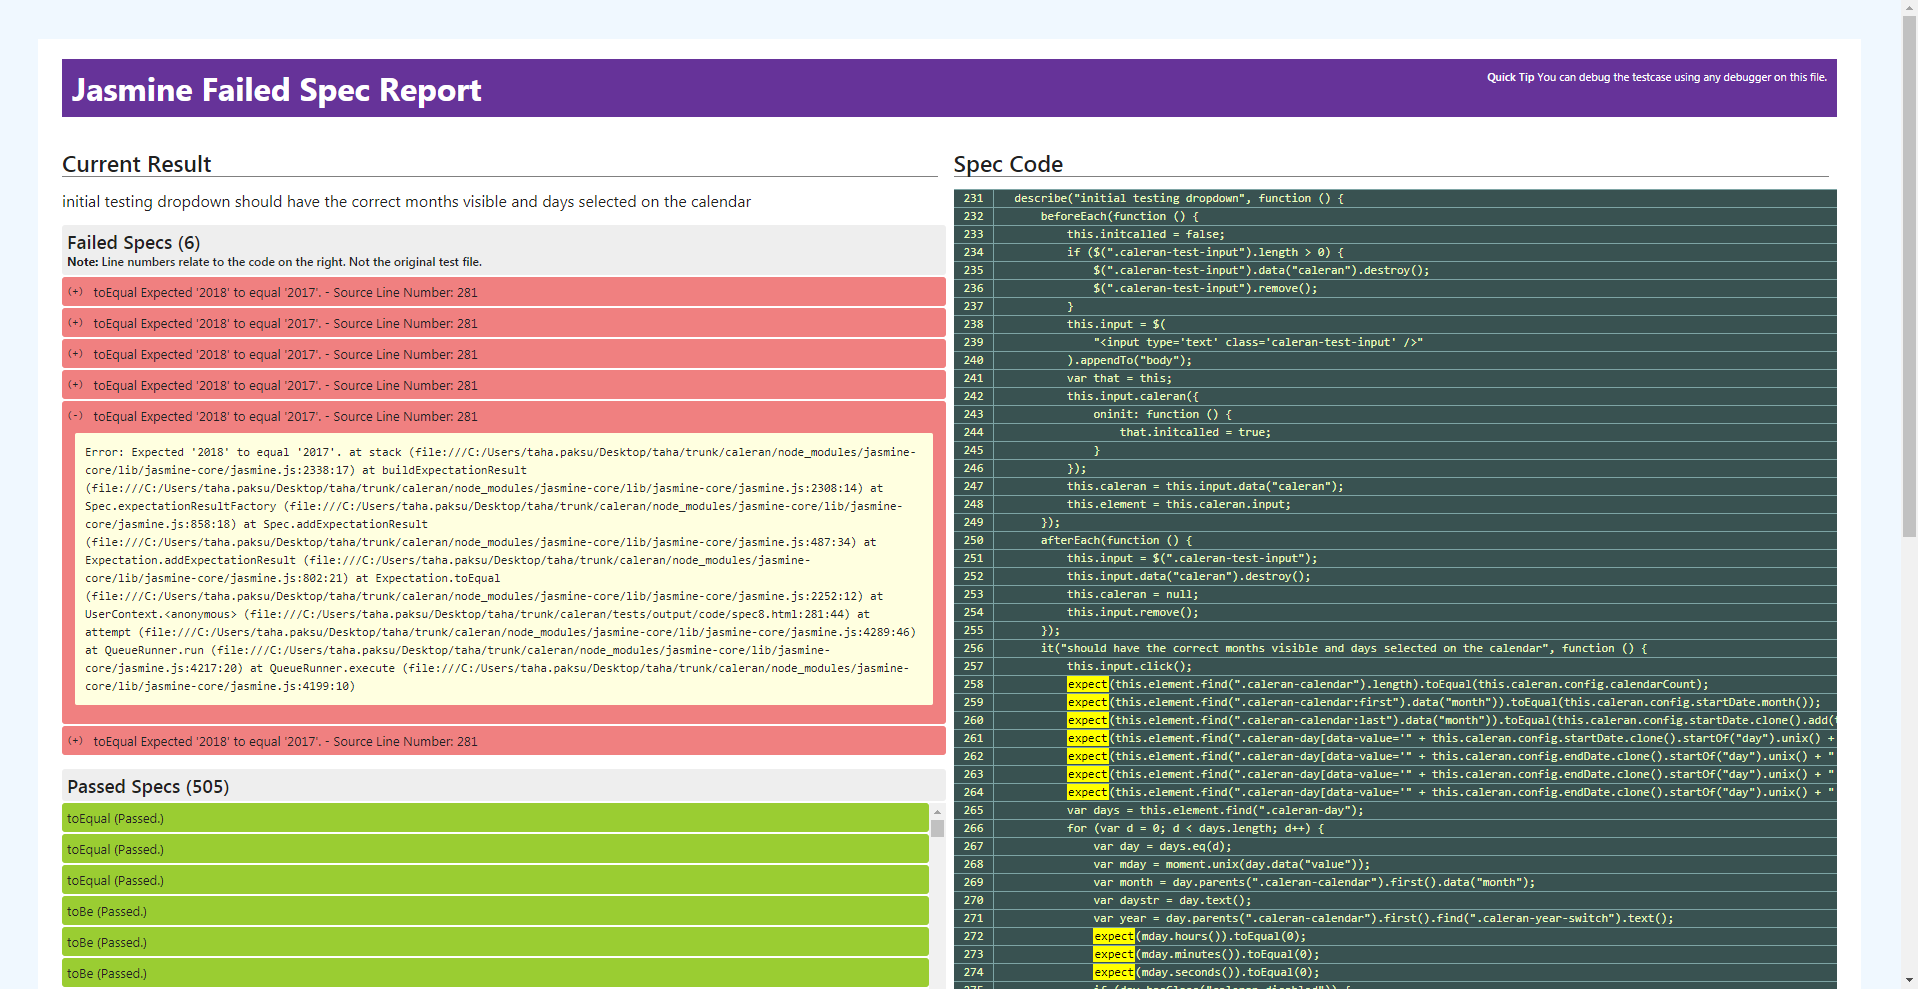Expand the second failed spec plus icon
This screenshot has width=1918, height=989.
tap(75, 323)
